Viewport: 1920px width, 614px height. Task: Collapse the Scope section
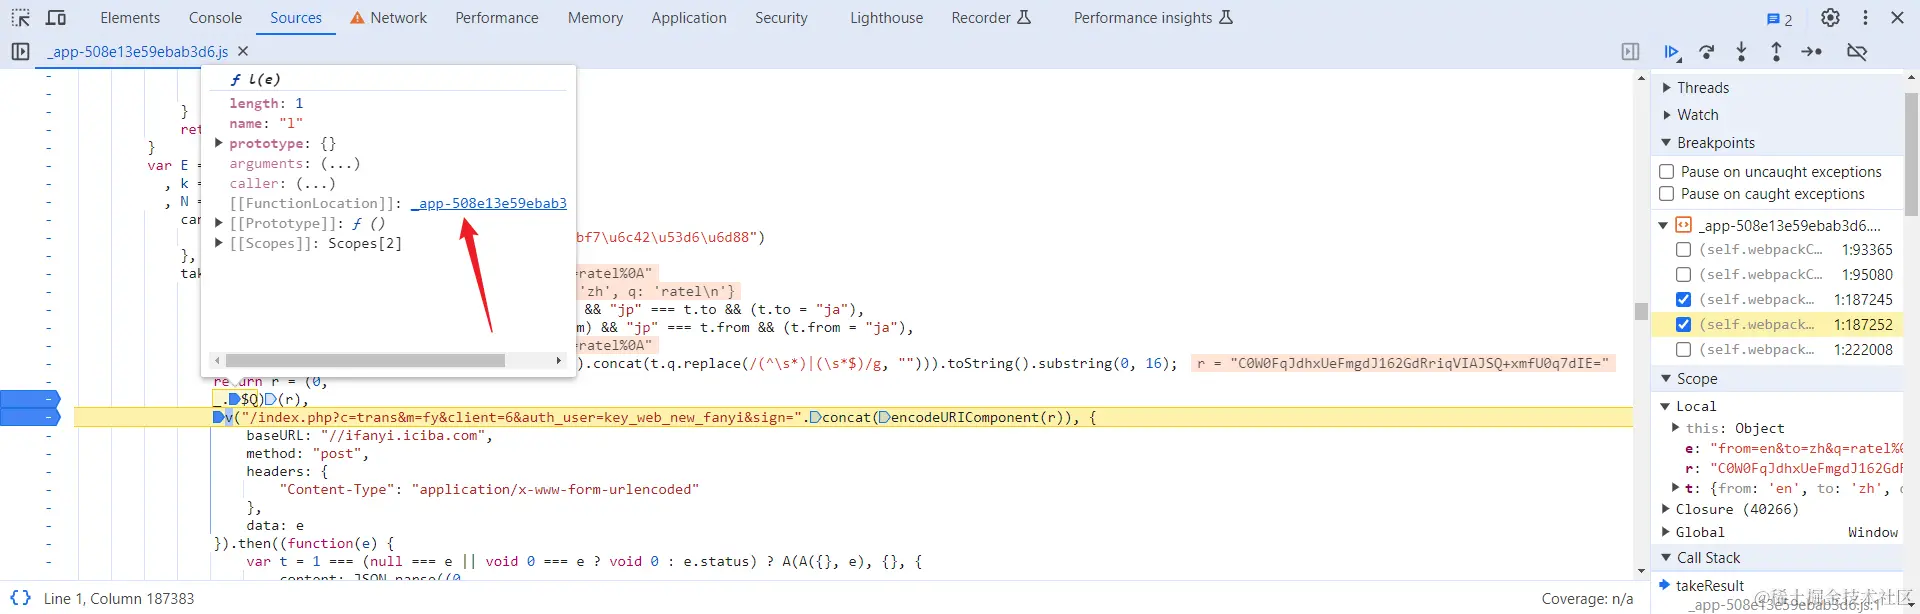tap(1667, 379)
